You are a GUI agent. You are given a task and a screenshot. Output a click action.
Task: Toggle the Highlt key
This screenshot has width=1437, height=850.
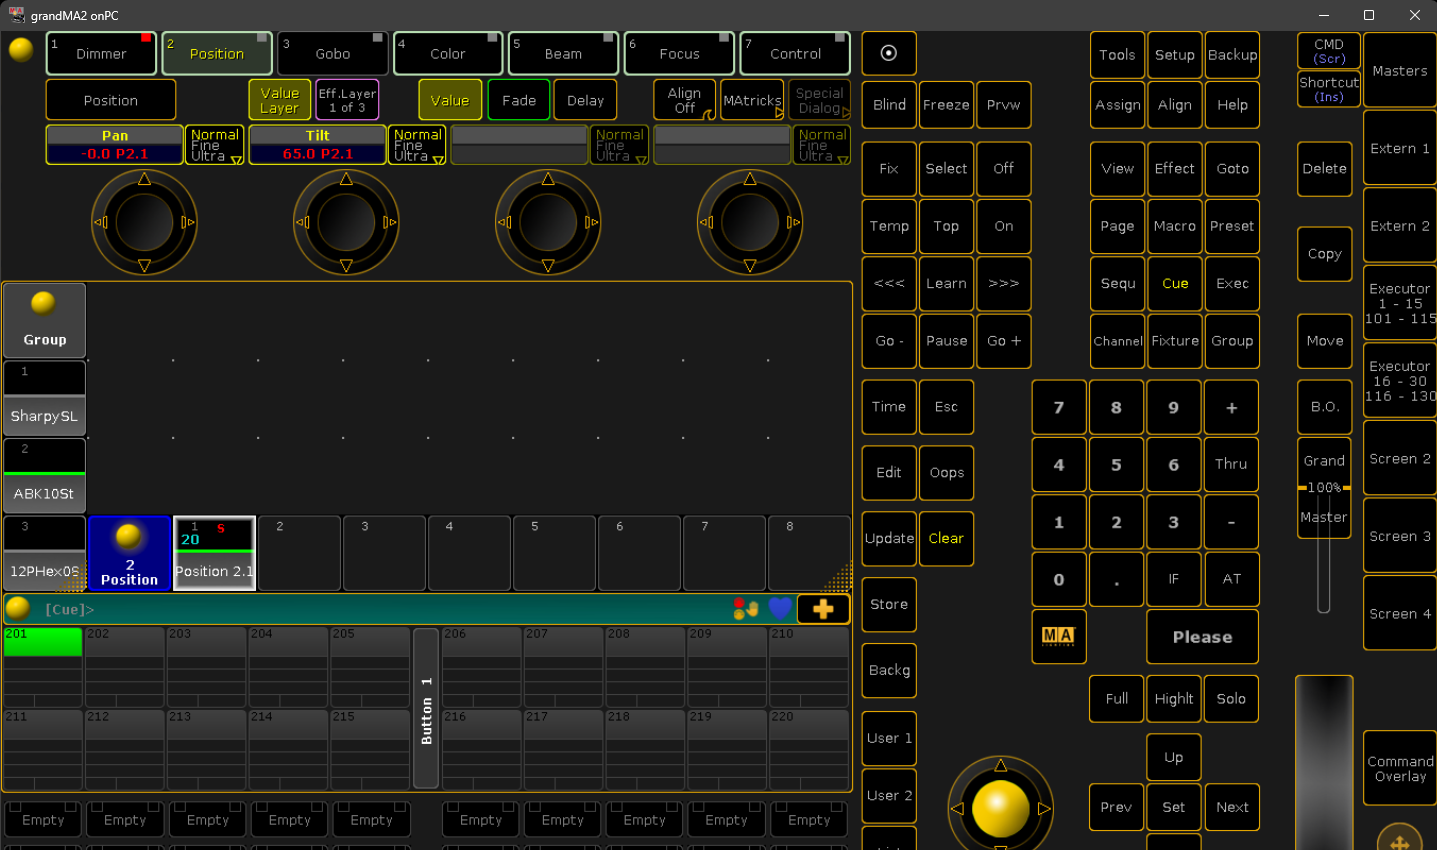point(1174,699)
